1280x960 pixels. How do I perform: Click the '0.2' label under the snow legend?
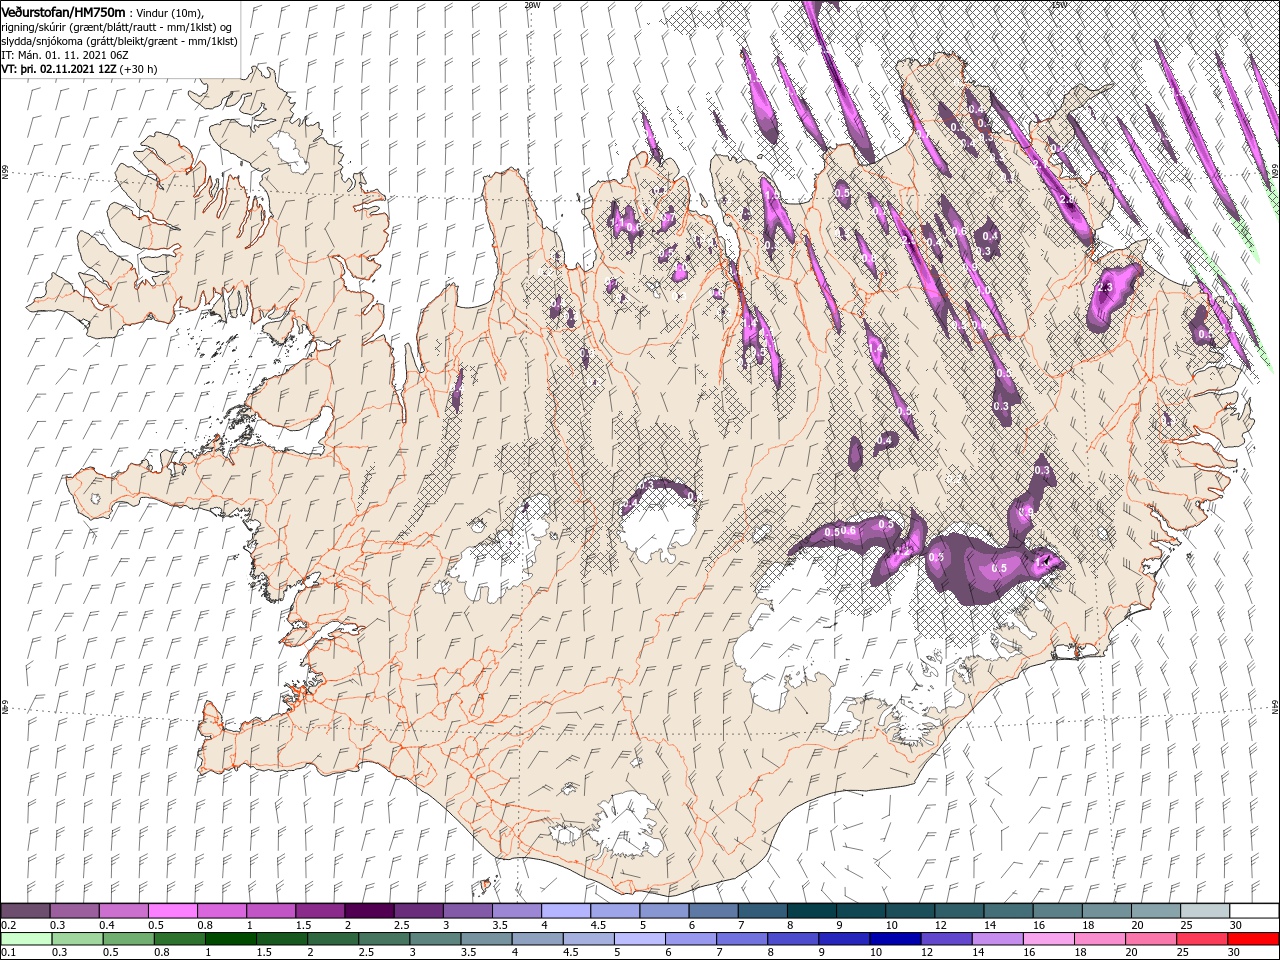pos(8,925)
